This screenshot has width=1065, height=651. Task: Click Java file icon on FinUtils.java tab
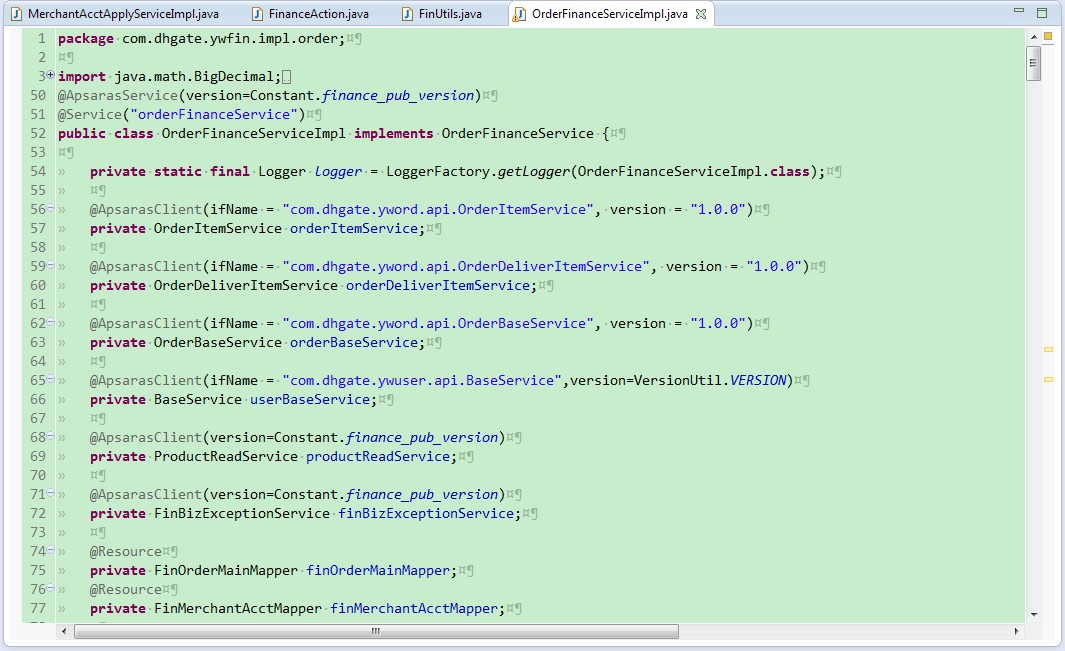click(407, 14)
